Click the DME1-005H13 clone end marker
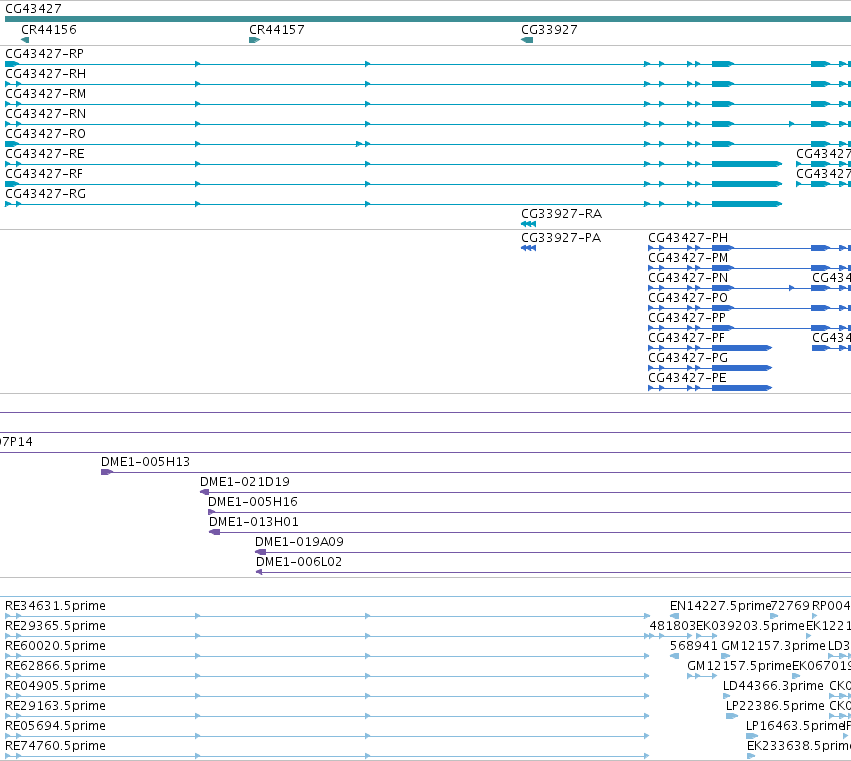Screen dimensions: 851x761 (106, 472)
